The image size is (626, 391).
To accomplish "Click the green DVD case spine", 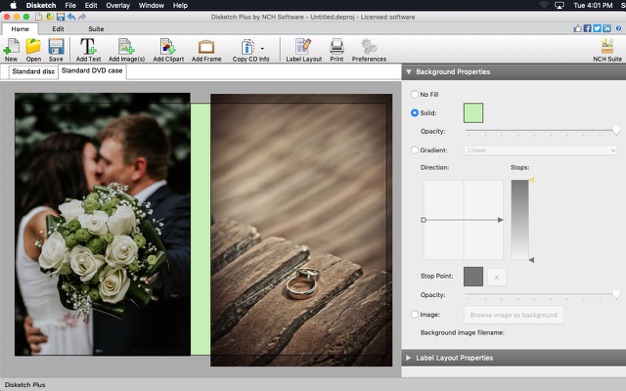I will coord(200,229).
